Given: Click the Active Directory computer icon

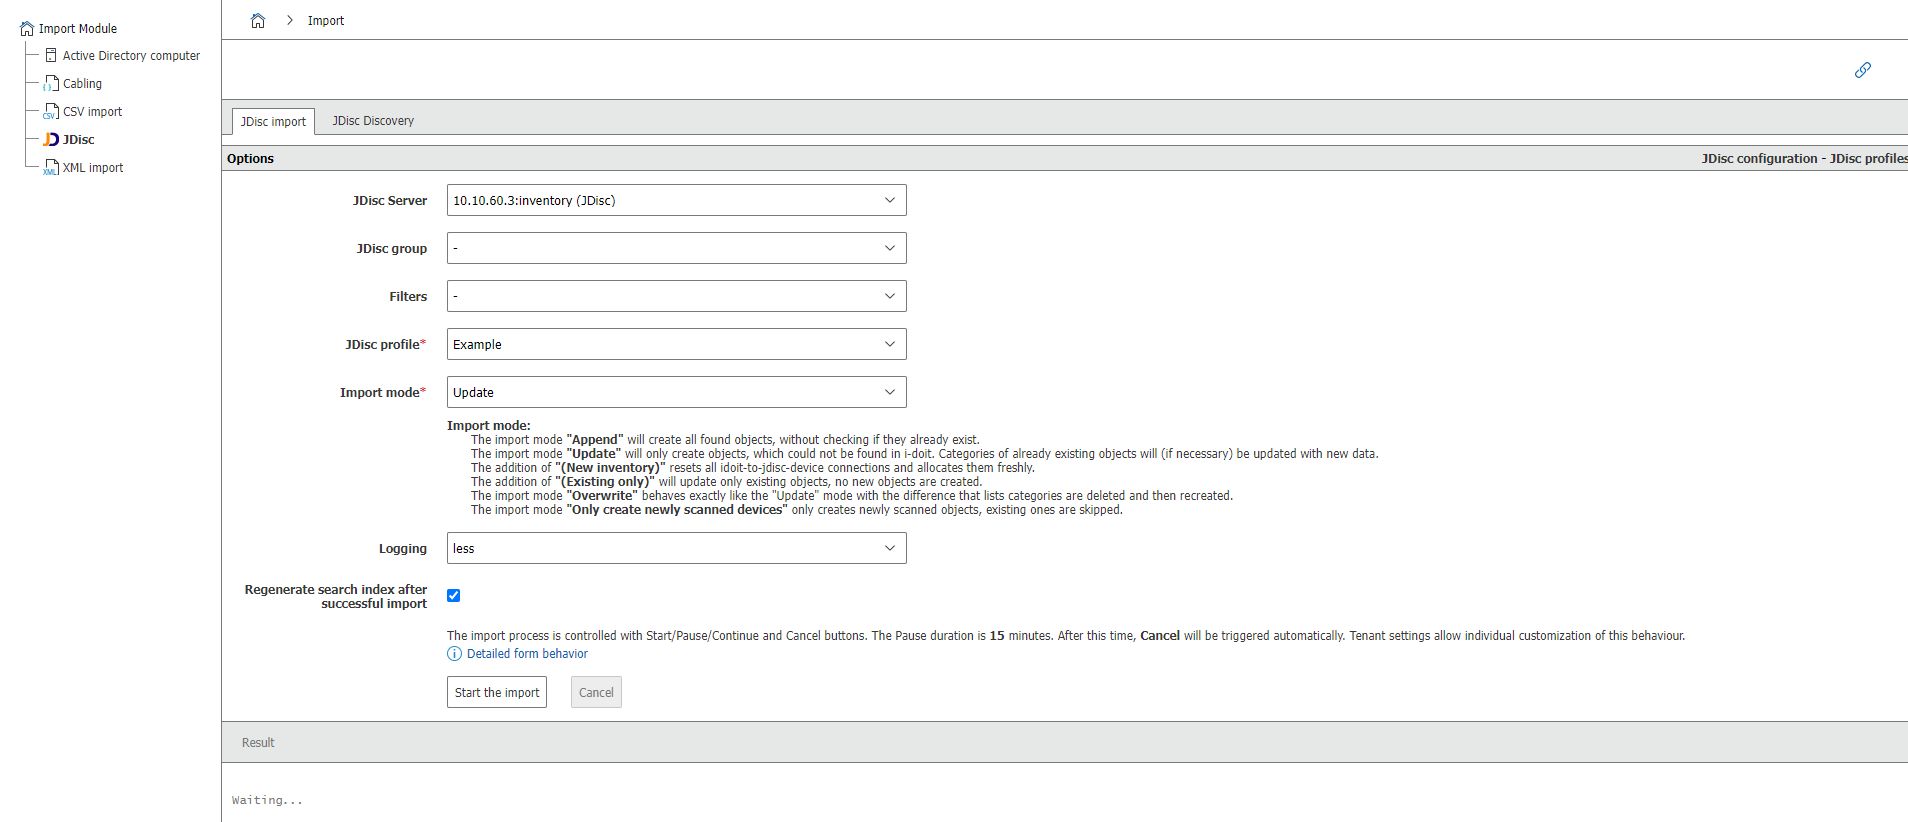Looking at the screenshot, I should point(51,55).
